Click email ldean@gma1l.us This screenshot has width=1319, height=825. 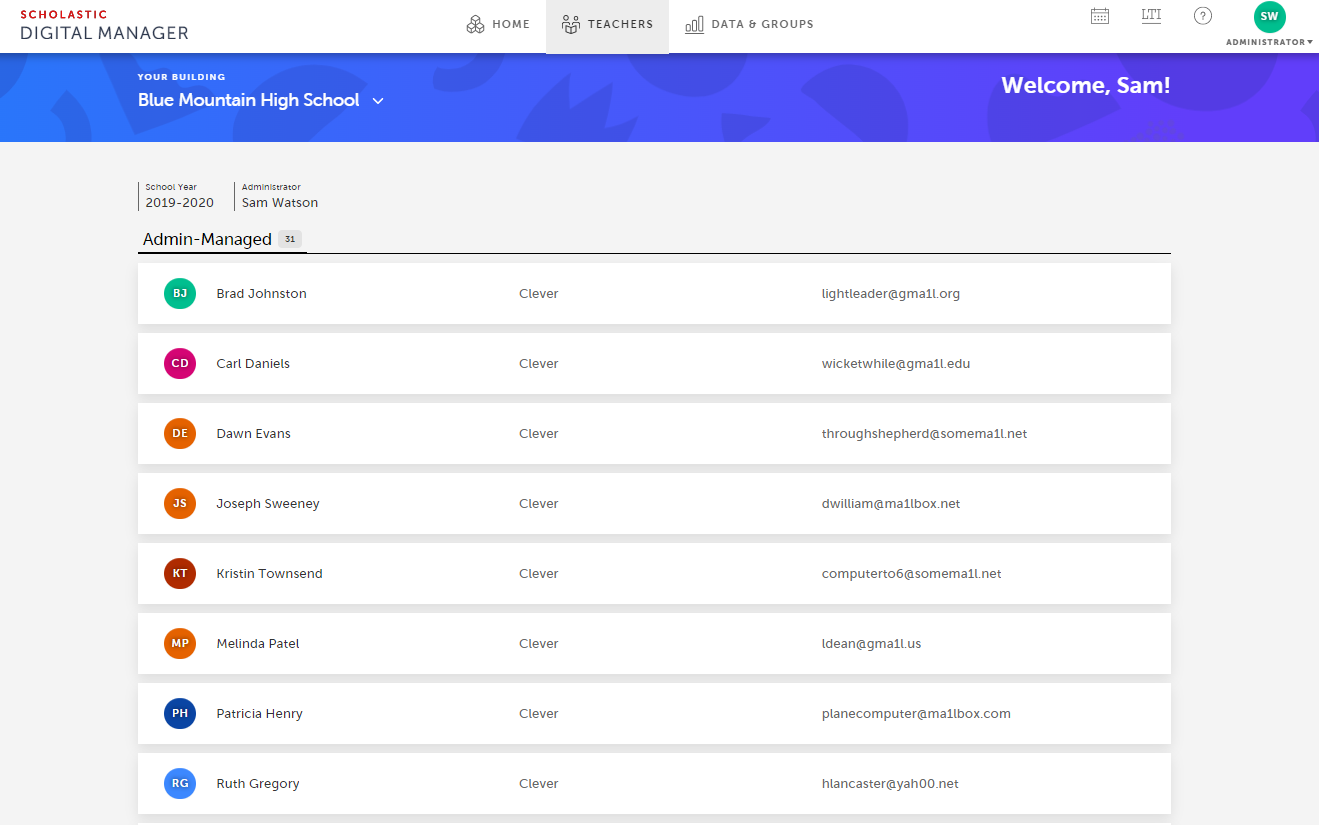point(872,644)
